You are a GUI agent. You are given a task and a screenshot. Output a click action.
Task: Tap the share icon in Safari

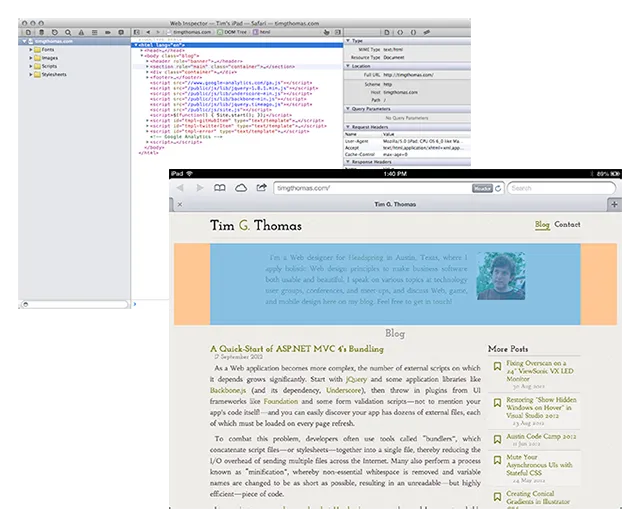tap(261, 188)
